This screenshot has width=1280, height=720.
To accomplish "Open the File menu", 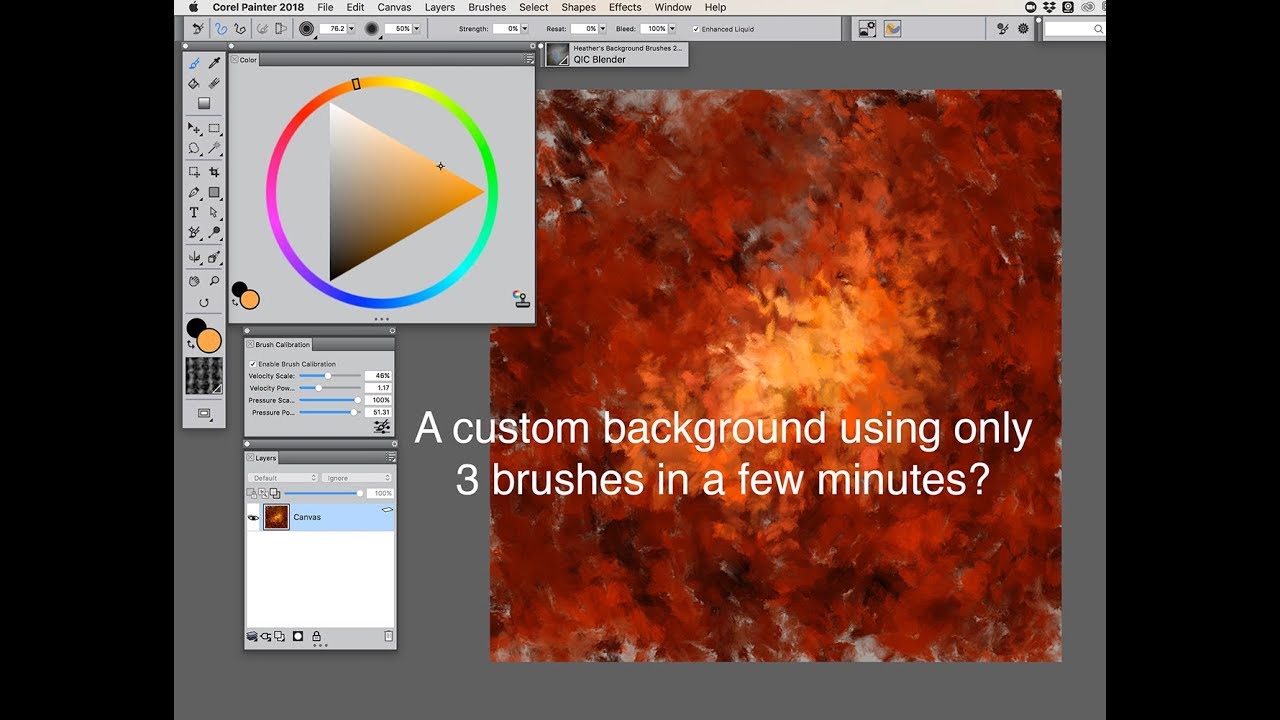I will pos(325,7).
